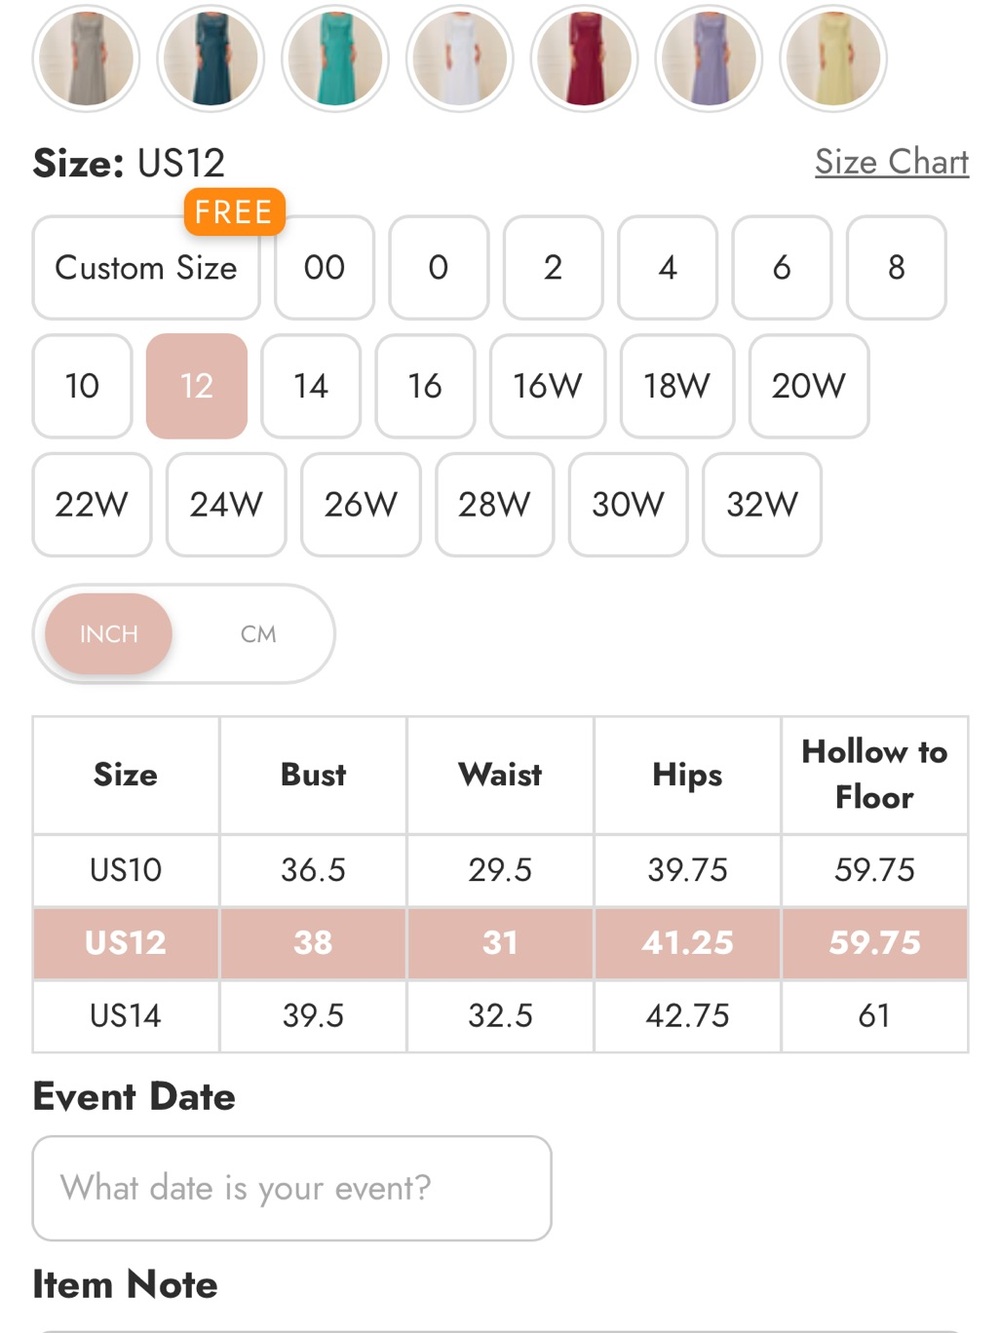Choose the Custom Size option

click(146, 267)
